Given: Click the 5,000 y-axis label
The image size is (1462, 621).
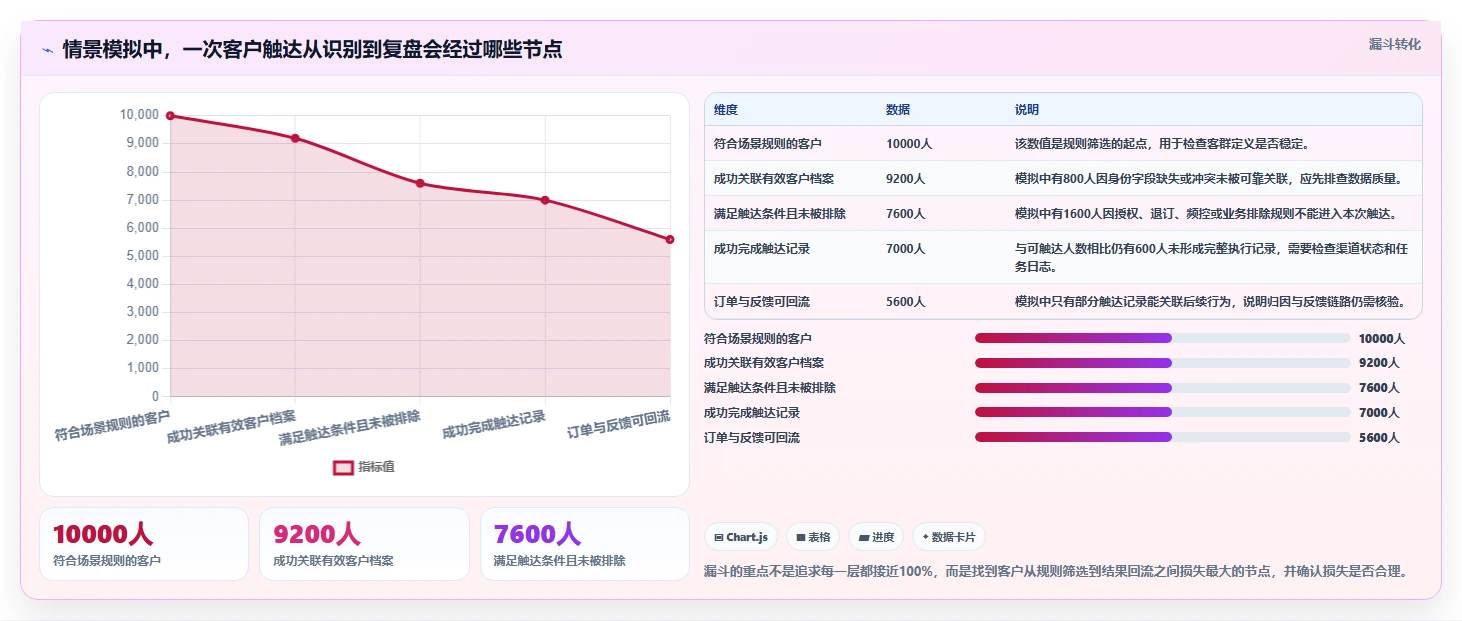Looking at the screenshot, I should 141,256.
